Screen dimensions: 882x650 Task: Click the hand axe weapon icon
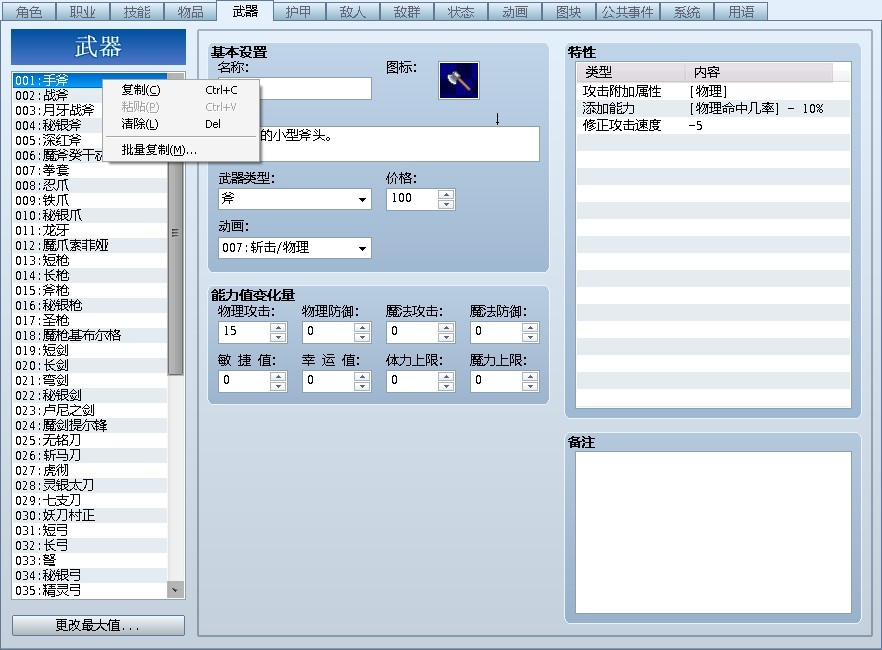pyautogui.click(x=459, y=81)
